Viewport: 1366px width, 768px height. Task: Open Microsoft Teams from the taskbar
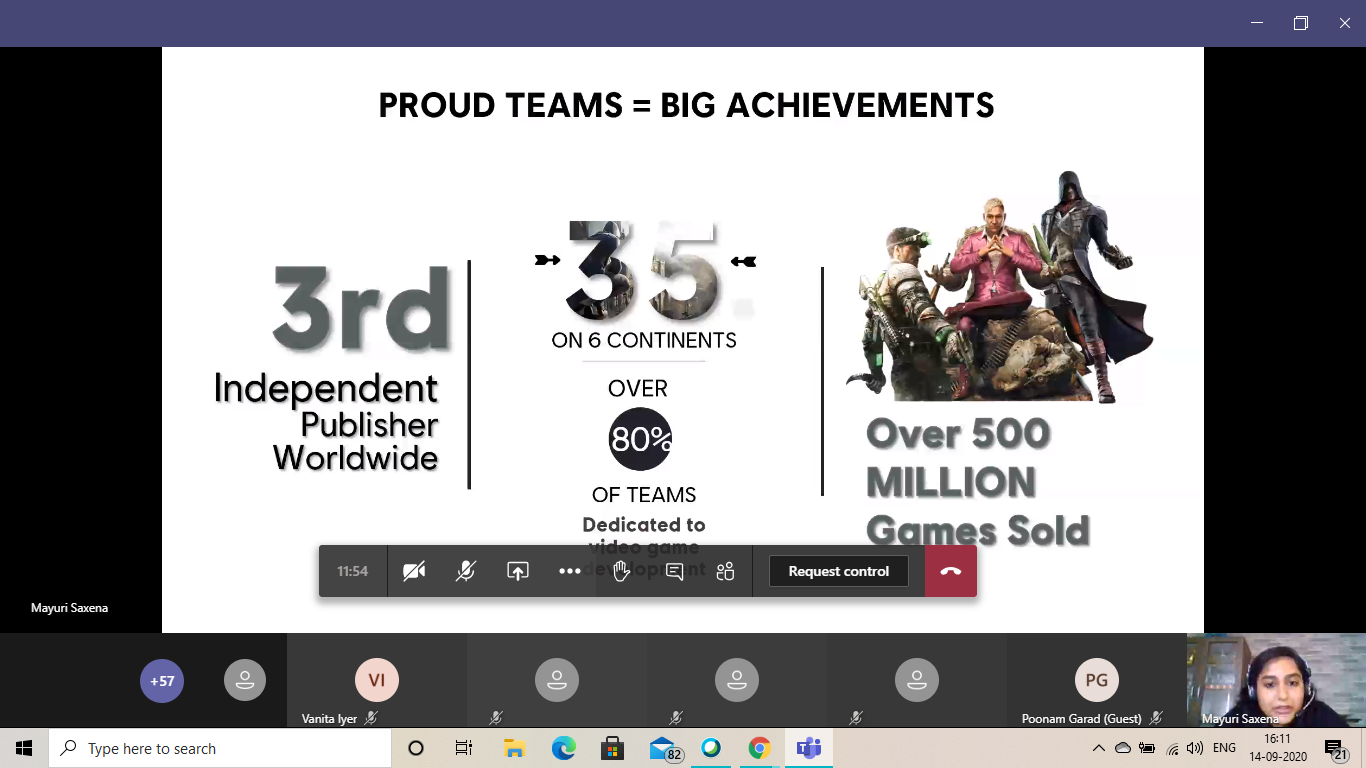tap(808, 747)
